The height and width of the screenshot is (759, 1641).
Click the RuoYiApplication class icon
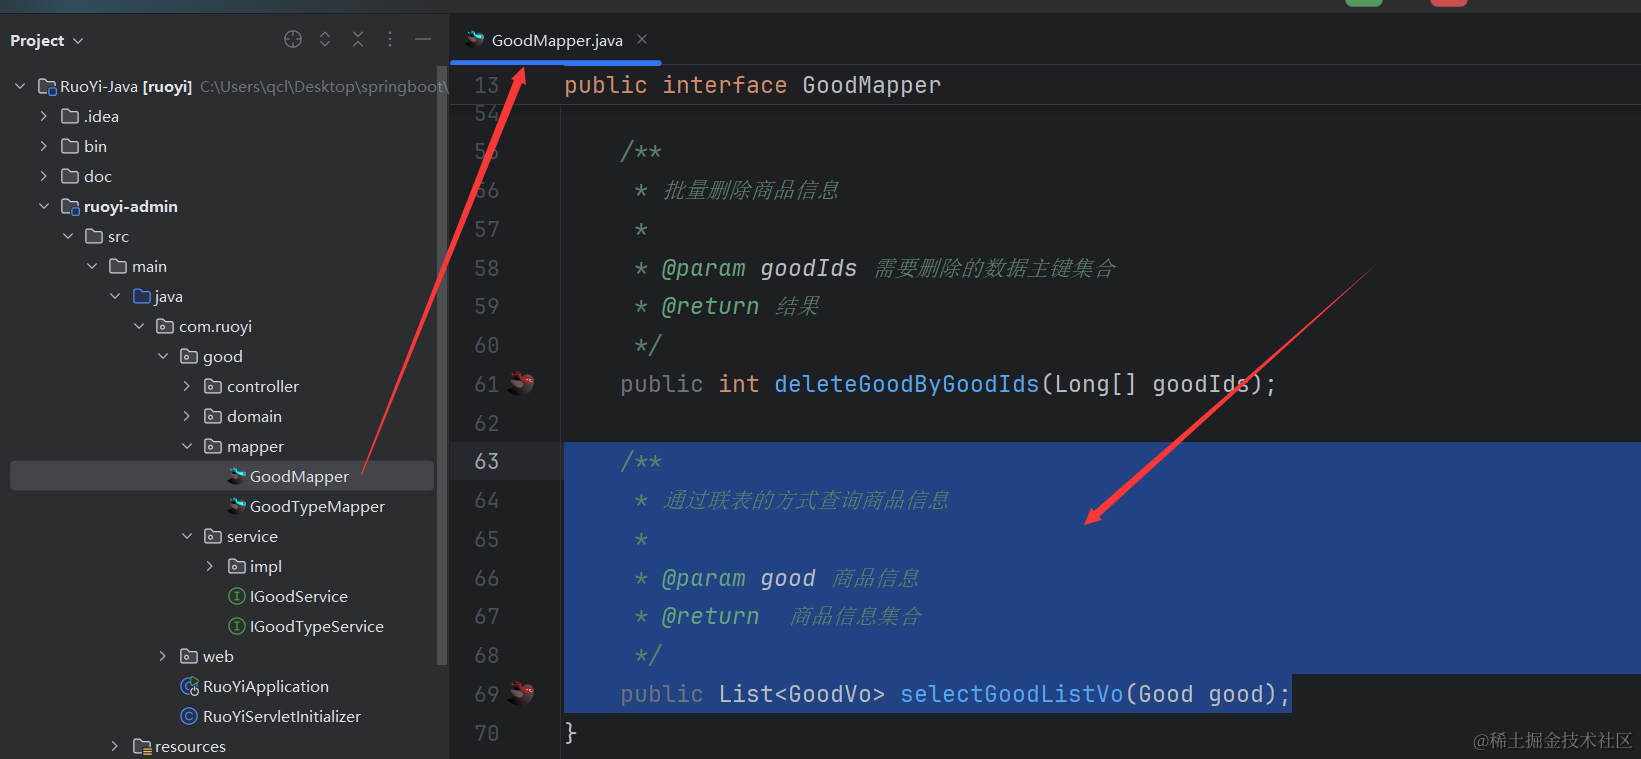(189, 686)
